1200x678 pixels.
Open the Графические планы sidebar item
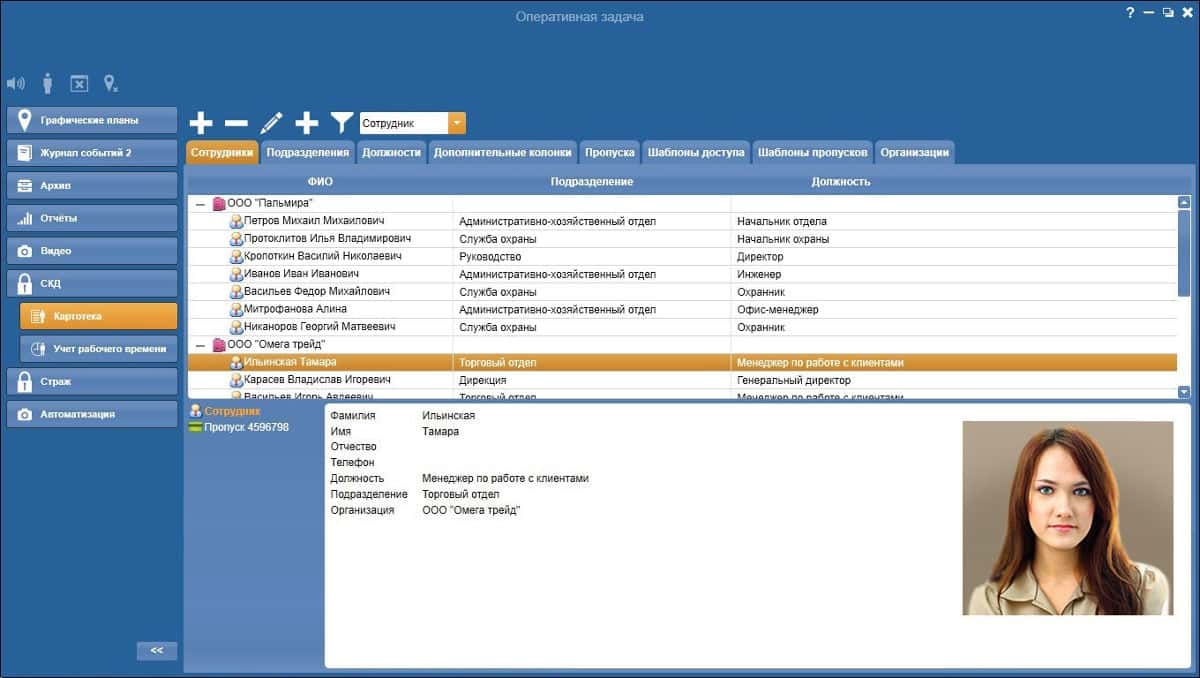[x=92, y=120]
